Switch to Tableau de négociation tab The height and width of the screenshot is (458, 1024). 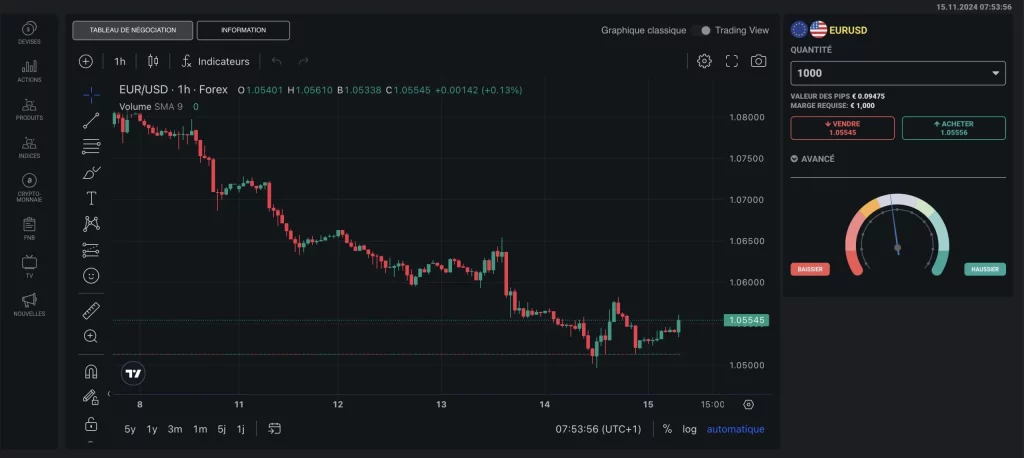point(133,30)
